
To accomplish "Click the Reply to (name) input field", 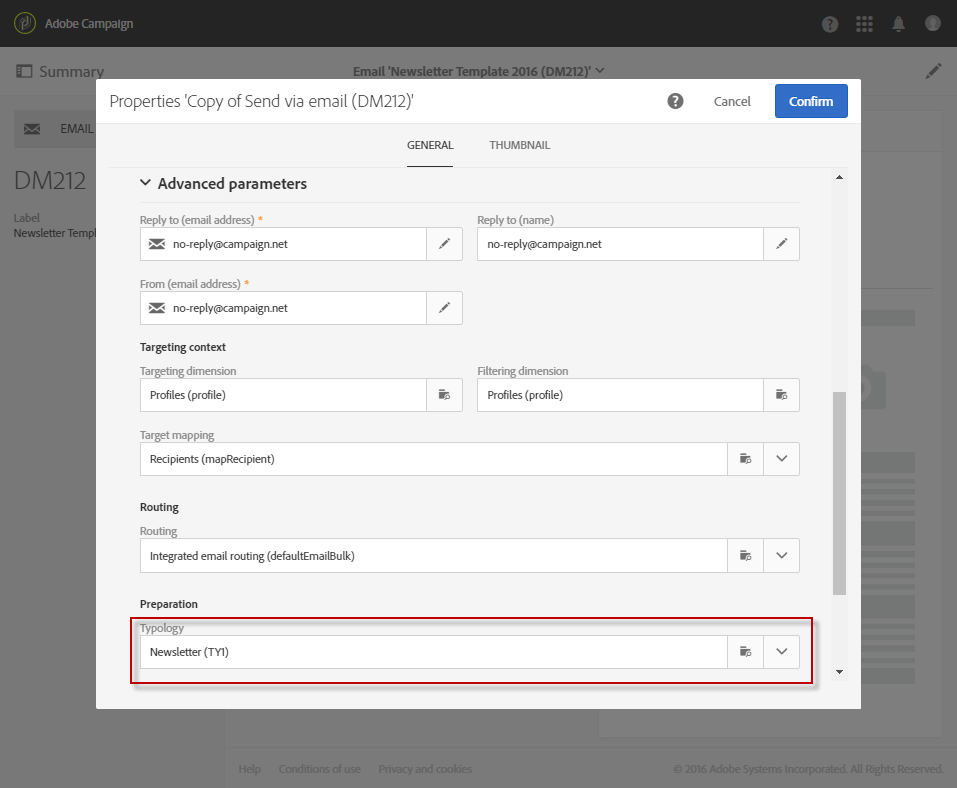I will click(620, 244).
